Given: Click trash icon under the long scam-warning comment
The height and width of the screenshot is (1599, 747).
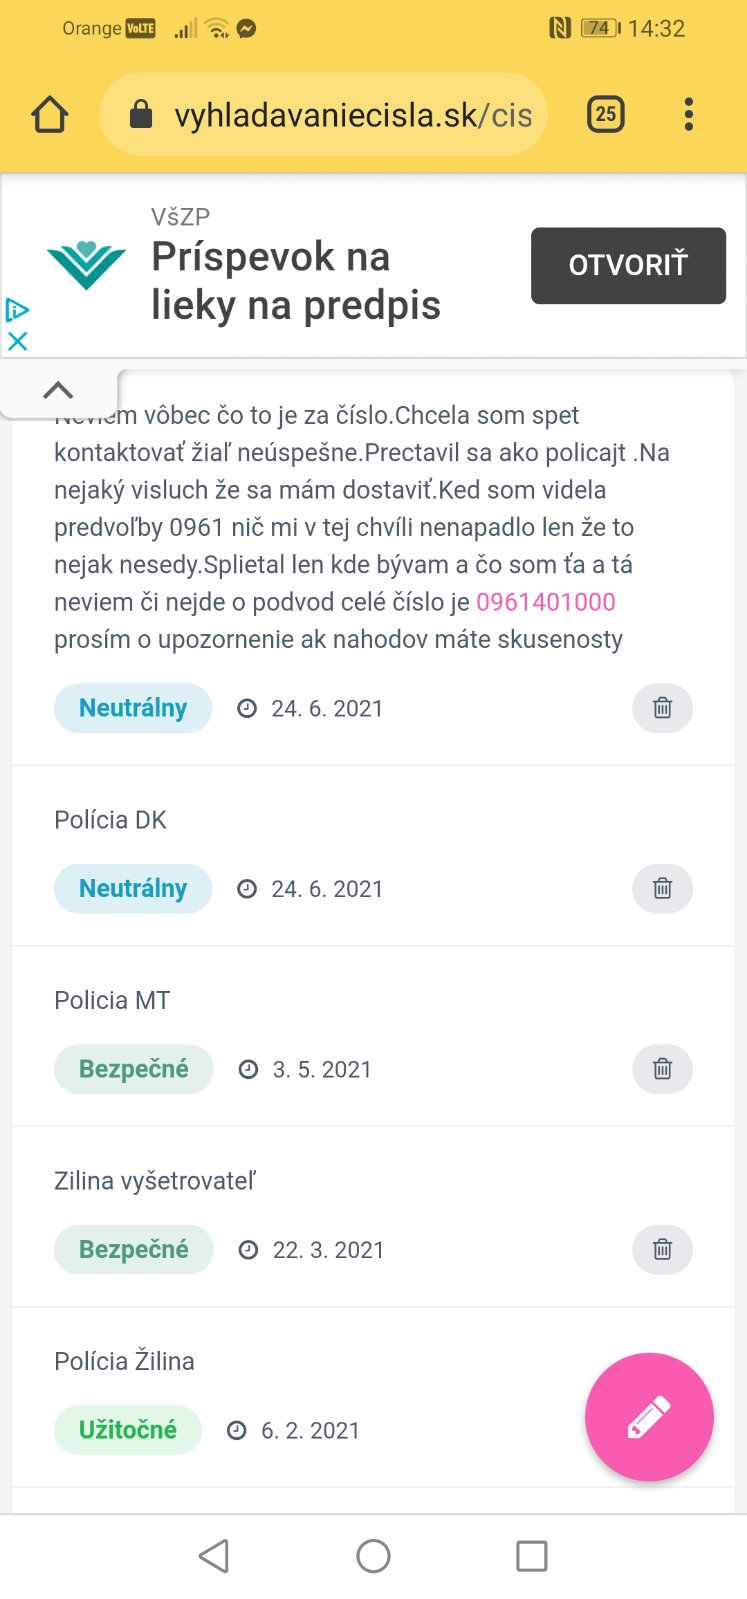Looking at the screenshot, I should coord(662,708).
